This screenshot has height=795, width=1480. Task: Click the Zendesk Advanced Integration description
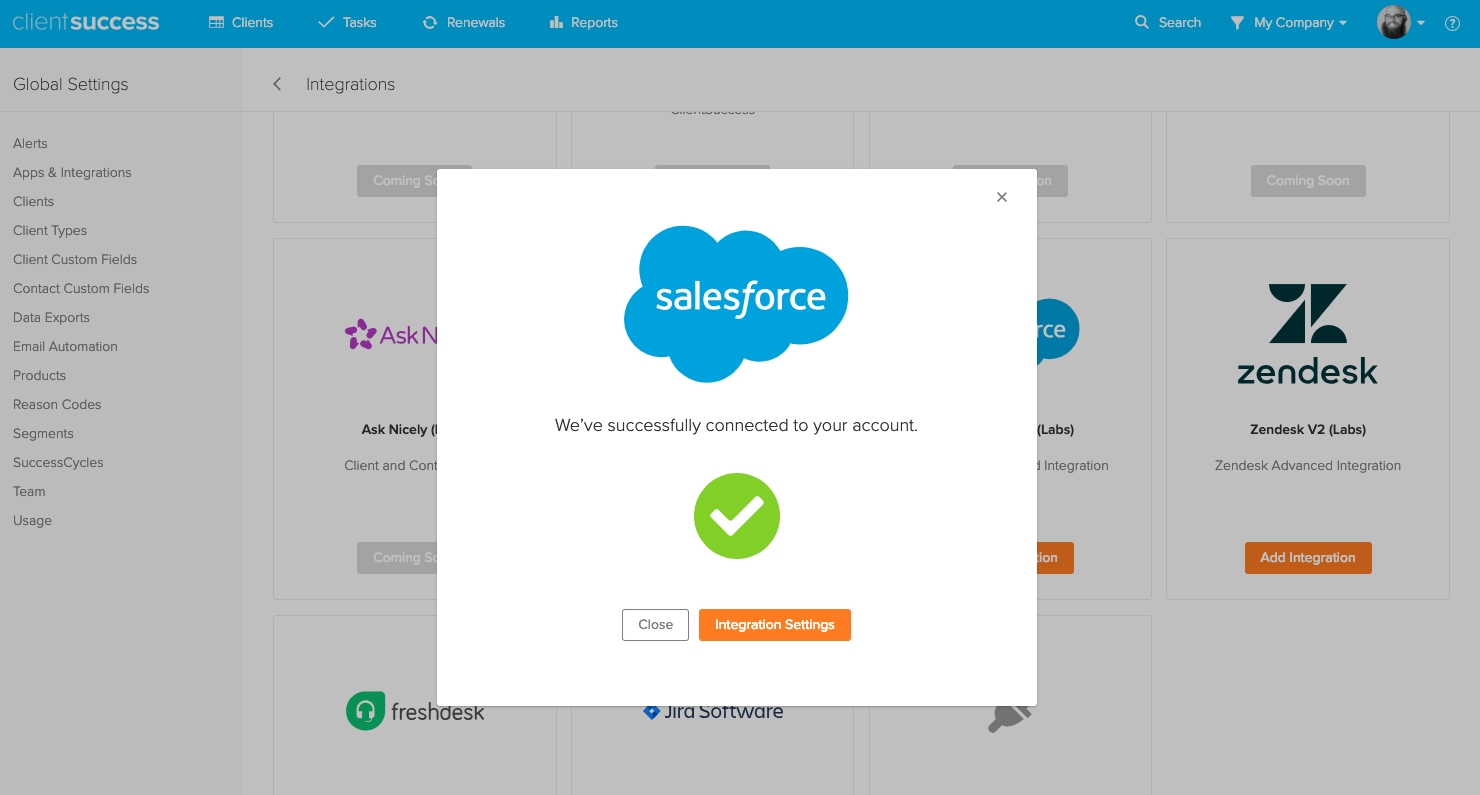pyautogui.click(x=1308, y=465)
